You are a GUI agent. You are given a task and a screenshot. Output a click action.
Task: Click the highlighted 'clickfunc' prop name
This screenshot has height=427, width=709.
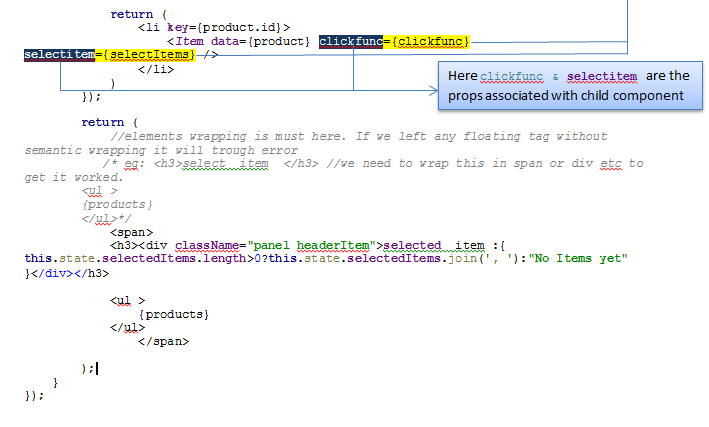coord(351,42)
